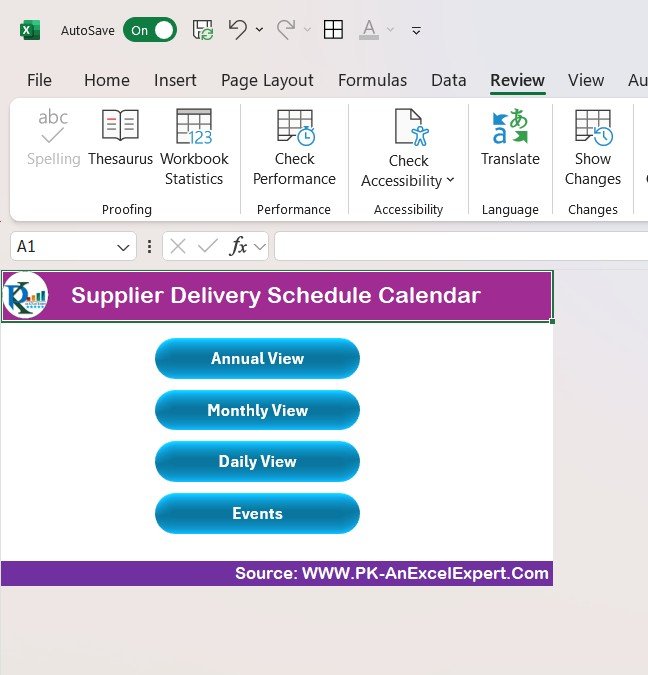Click the Undo arrow icon
Viewport: 648px width, 675px height.
click(x=238, y=30)
